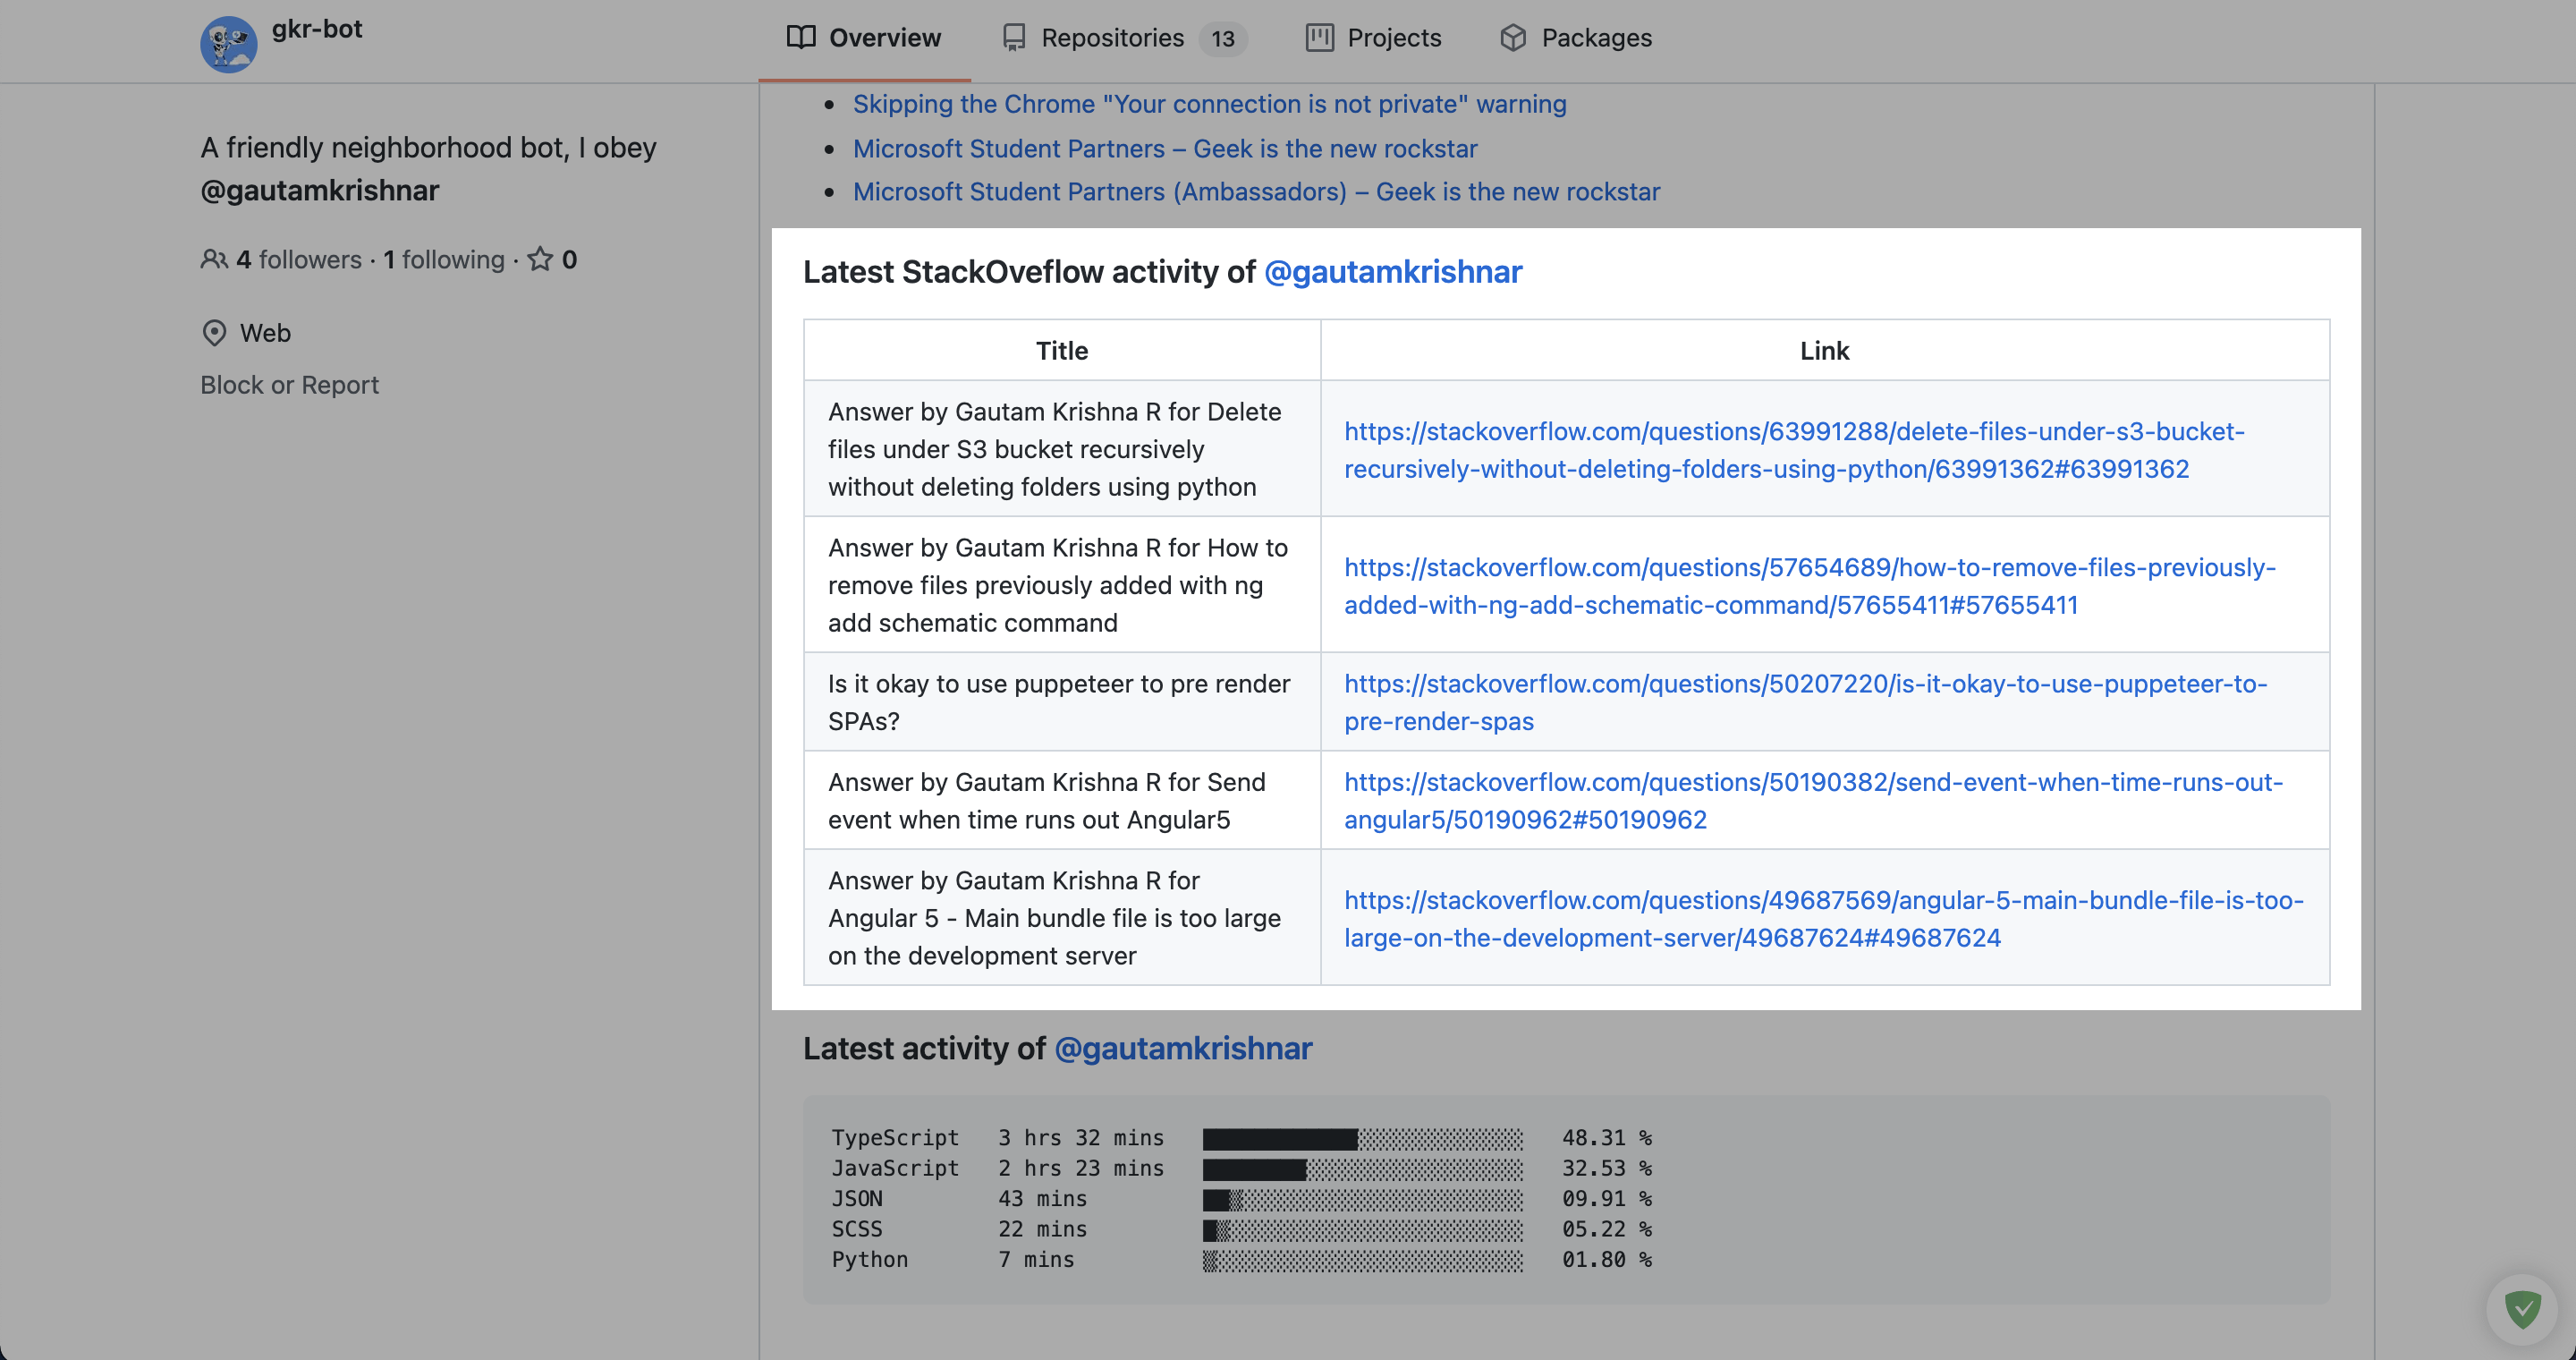Click the 01.80 % value
Viewport: 2576px width, 1360px height.
pos(1607,1261)
